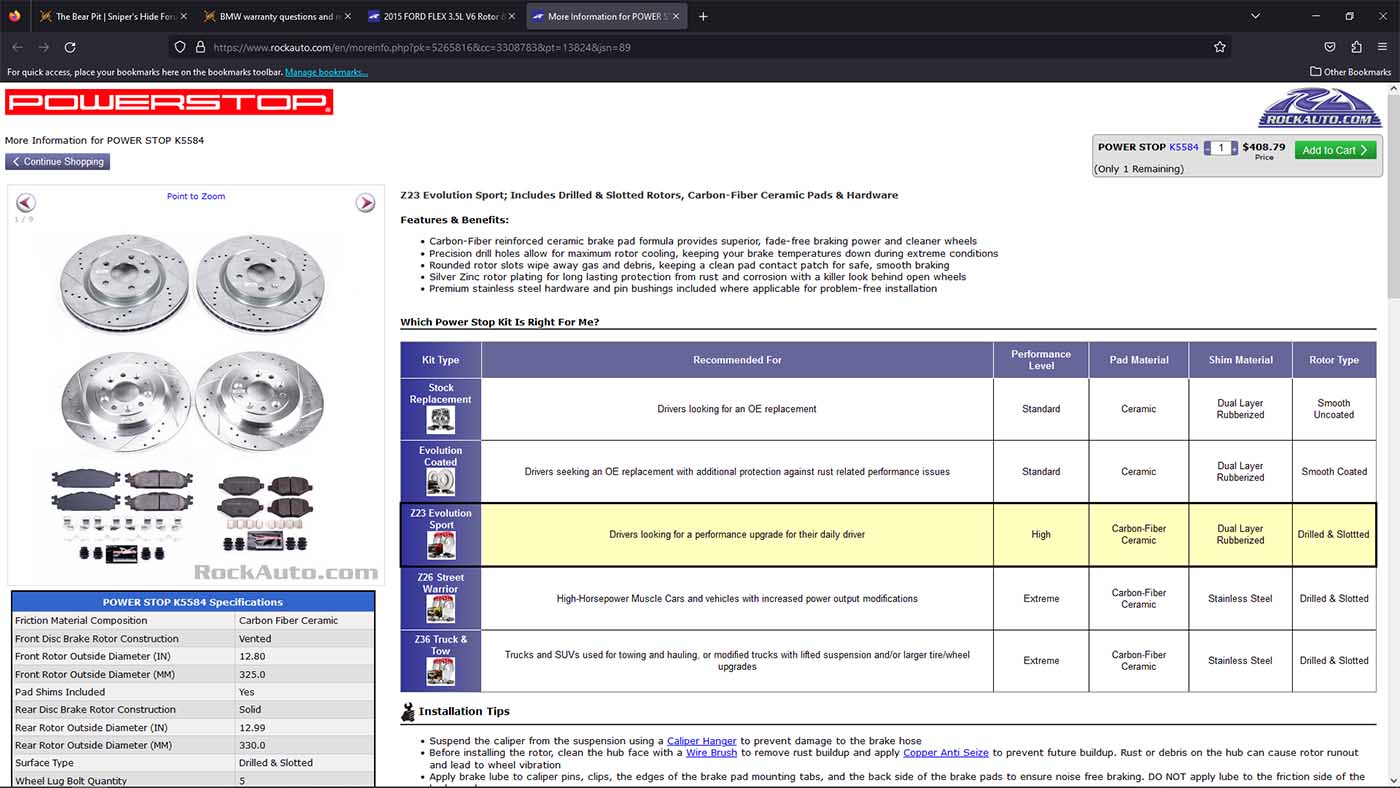Click the Smooth Uncoated rotor type cell
The image size is (1400, 788).
[1334, 409]
